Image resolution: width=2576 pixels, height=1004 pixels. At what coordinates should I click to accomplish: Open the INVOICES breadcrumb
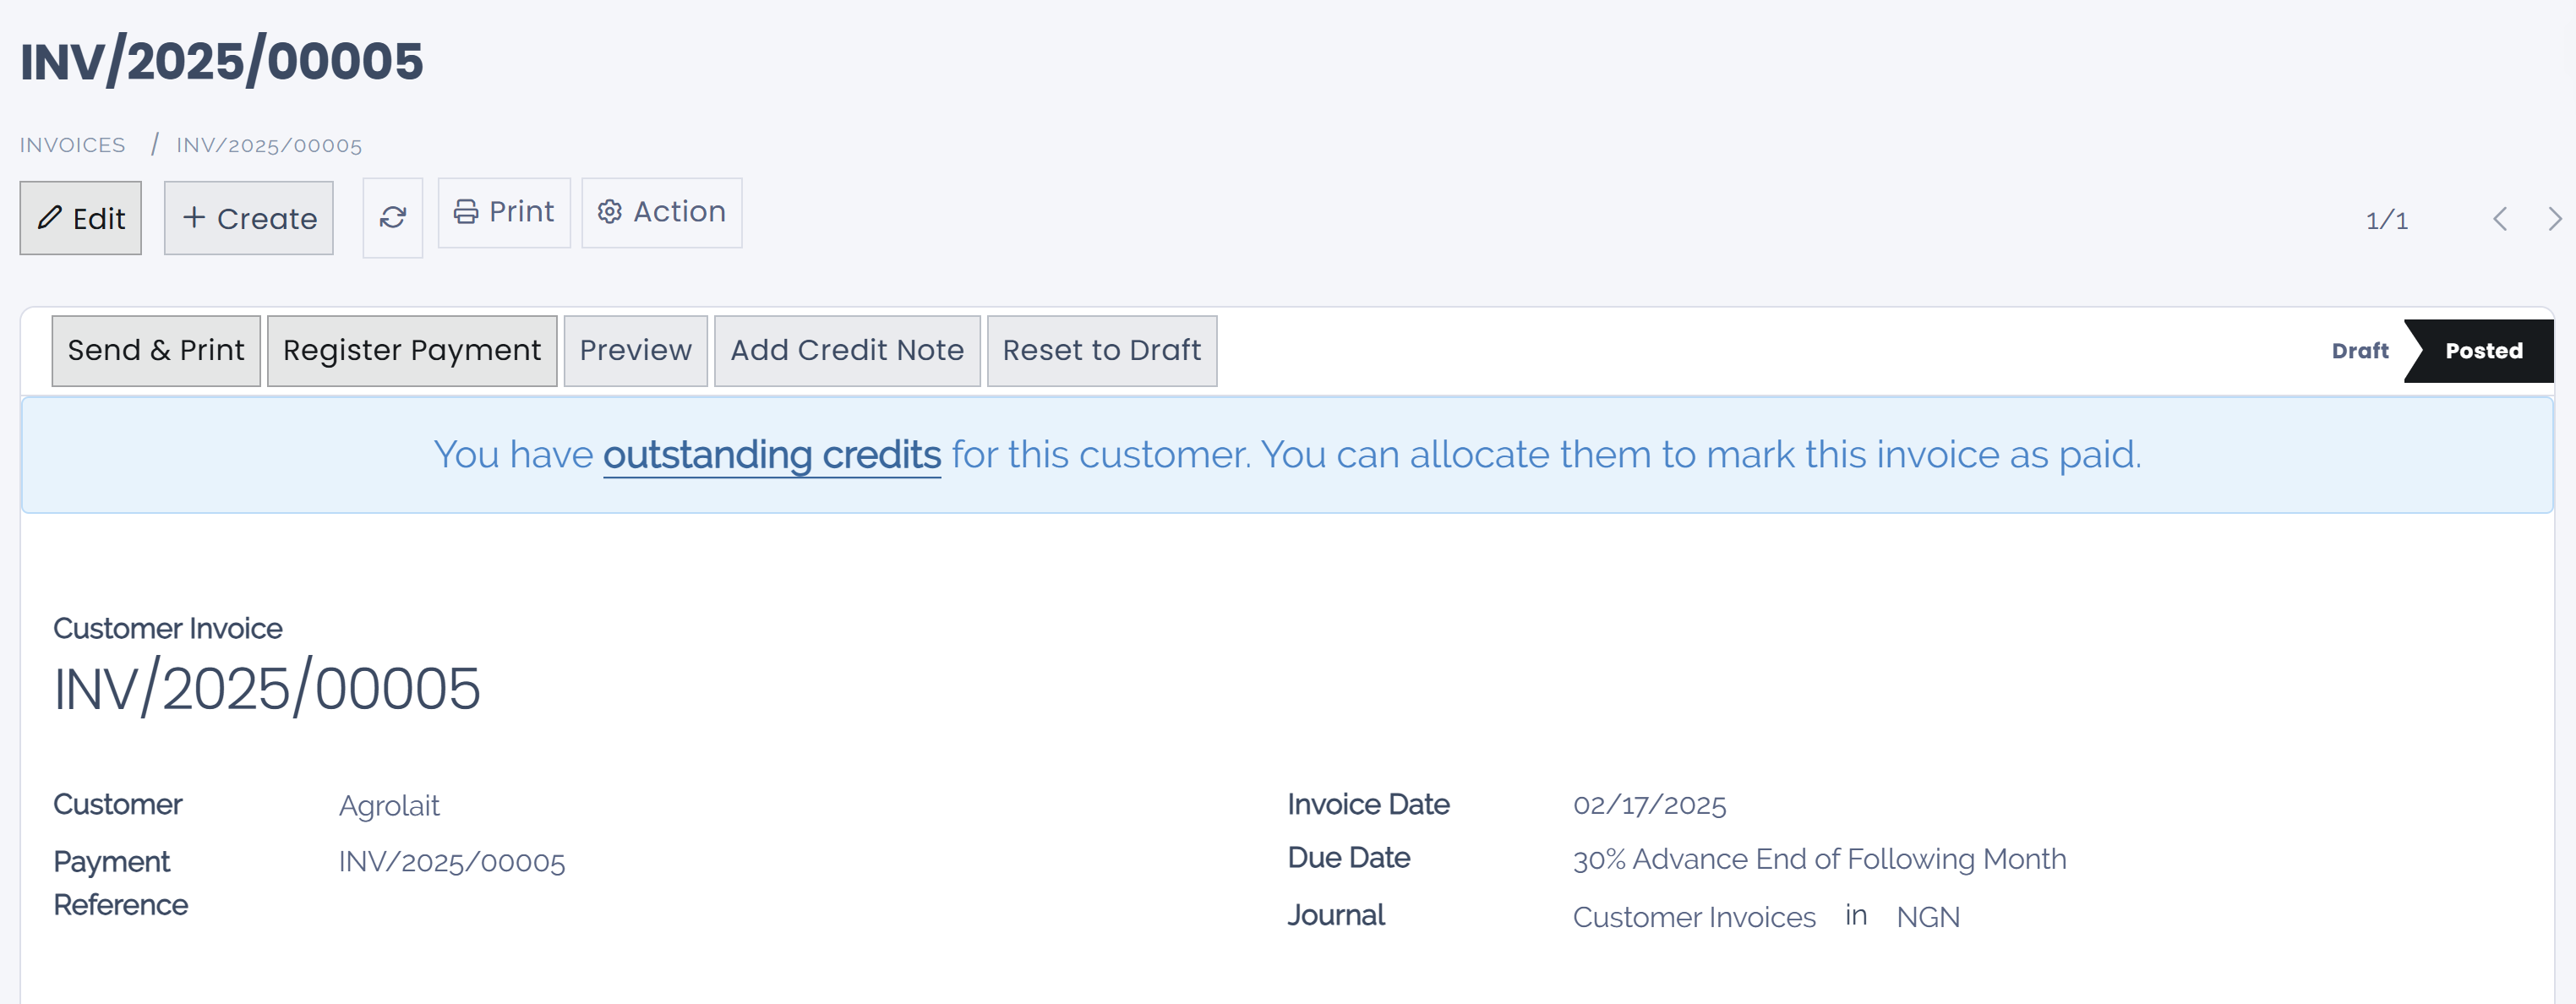(72, 144)
